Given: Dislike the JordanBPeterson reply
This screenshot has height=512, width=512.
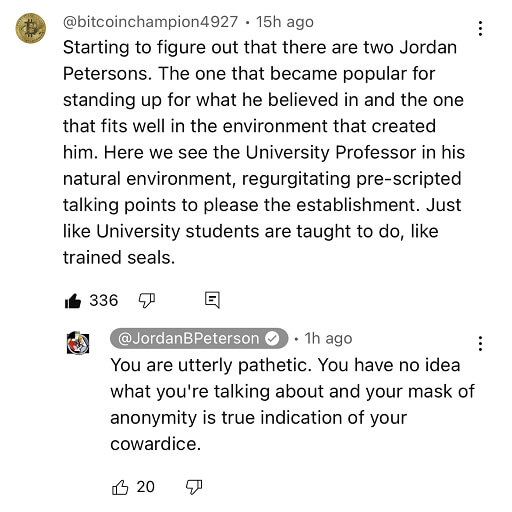Looking at the screenshot, I should pyautogui.click(x=194, y=488).
